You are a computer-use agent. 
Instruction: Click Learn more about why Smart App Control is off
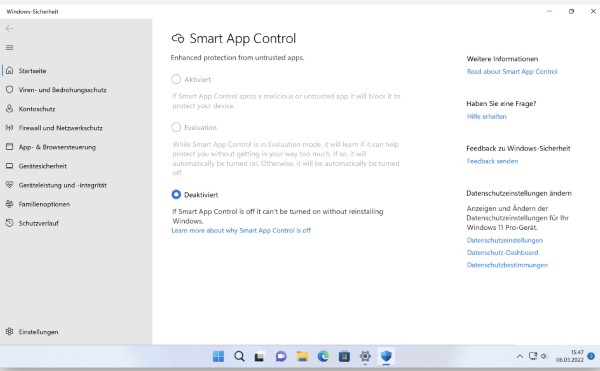(x=241, y=230)
